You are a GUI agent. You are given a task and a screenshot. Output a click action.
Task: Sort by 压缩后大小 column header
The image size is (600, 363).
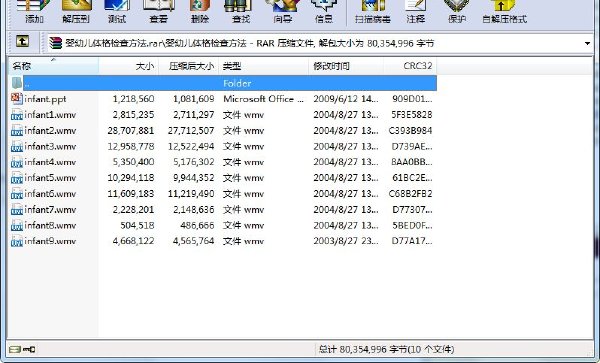click(188, 66)
